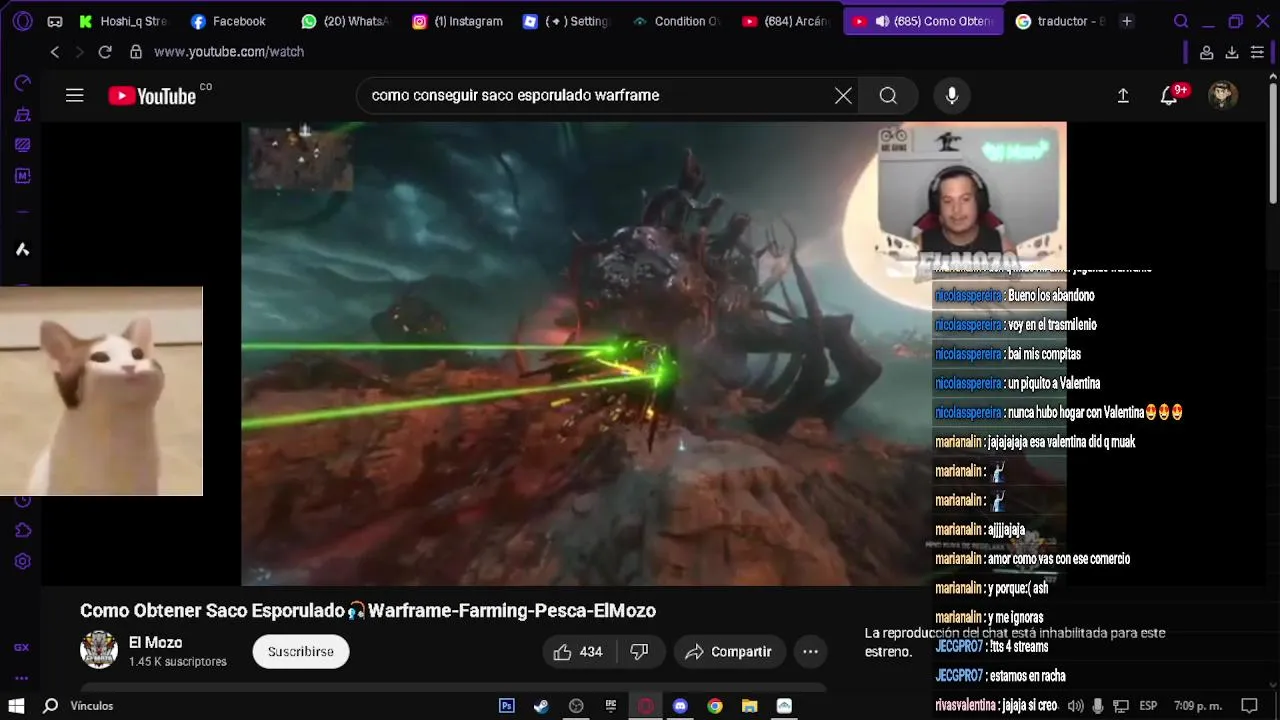The height and width of the screenshot is (720, 1280).
Task: Open Opera easy setup sliders icon
Action: click(x=1257, y=52)
